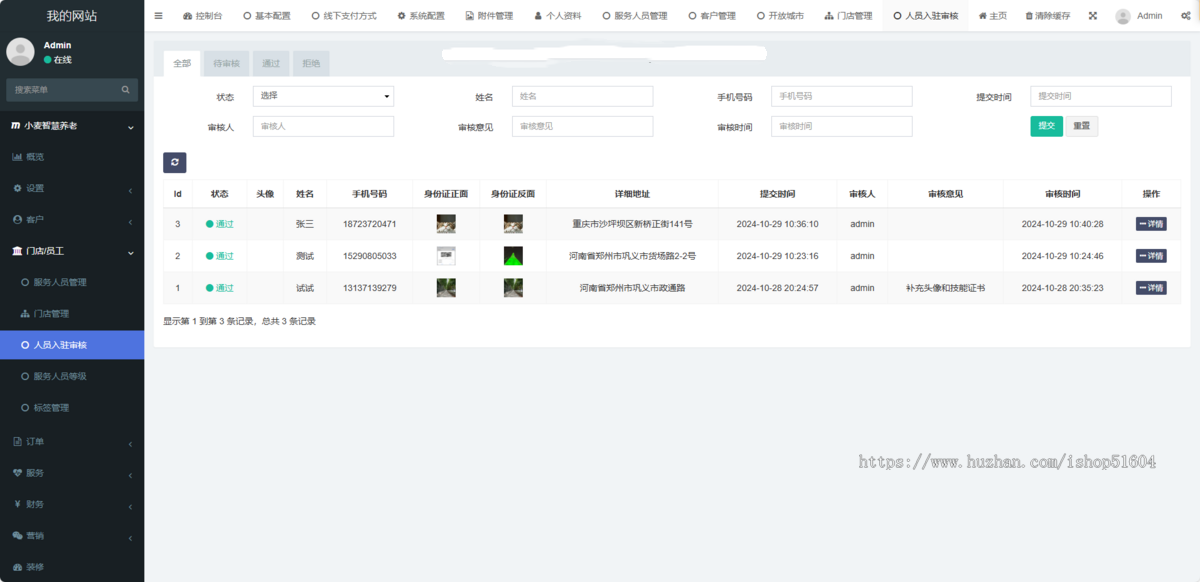Expand the 设置 sidebar menu
This screenshot has width=1200, height=582.
(x=72, y=188)
